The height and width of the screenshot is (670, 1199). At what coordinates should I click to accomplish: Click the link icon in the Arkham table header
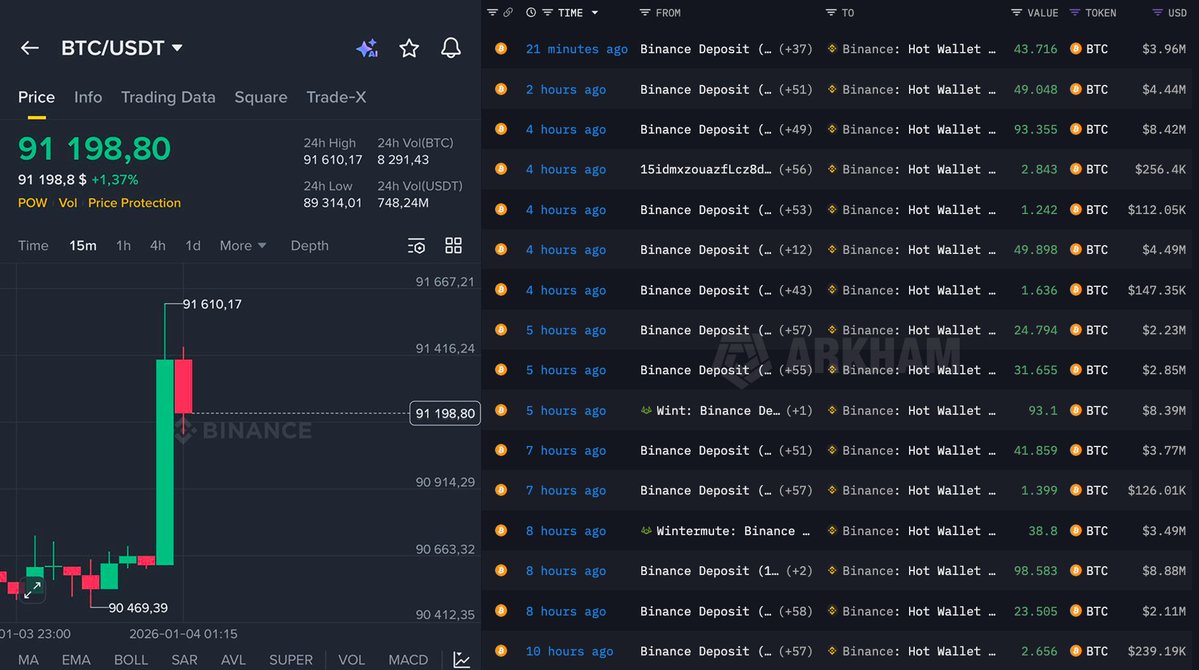click(x=509, y=12)
